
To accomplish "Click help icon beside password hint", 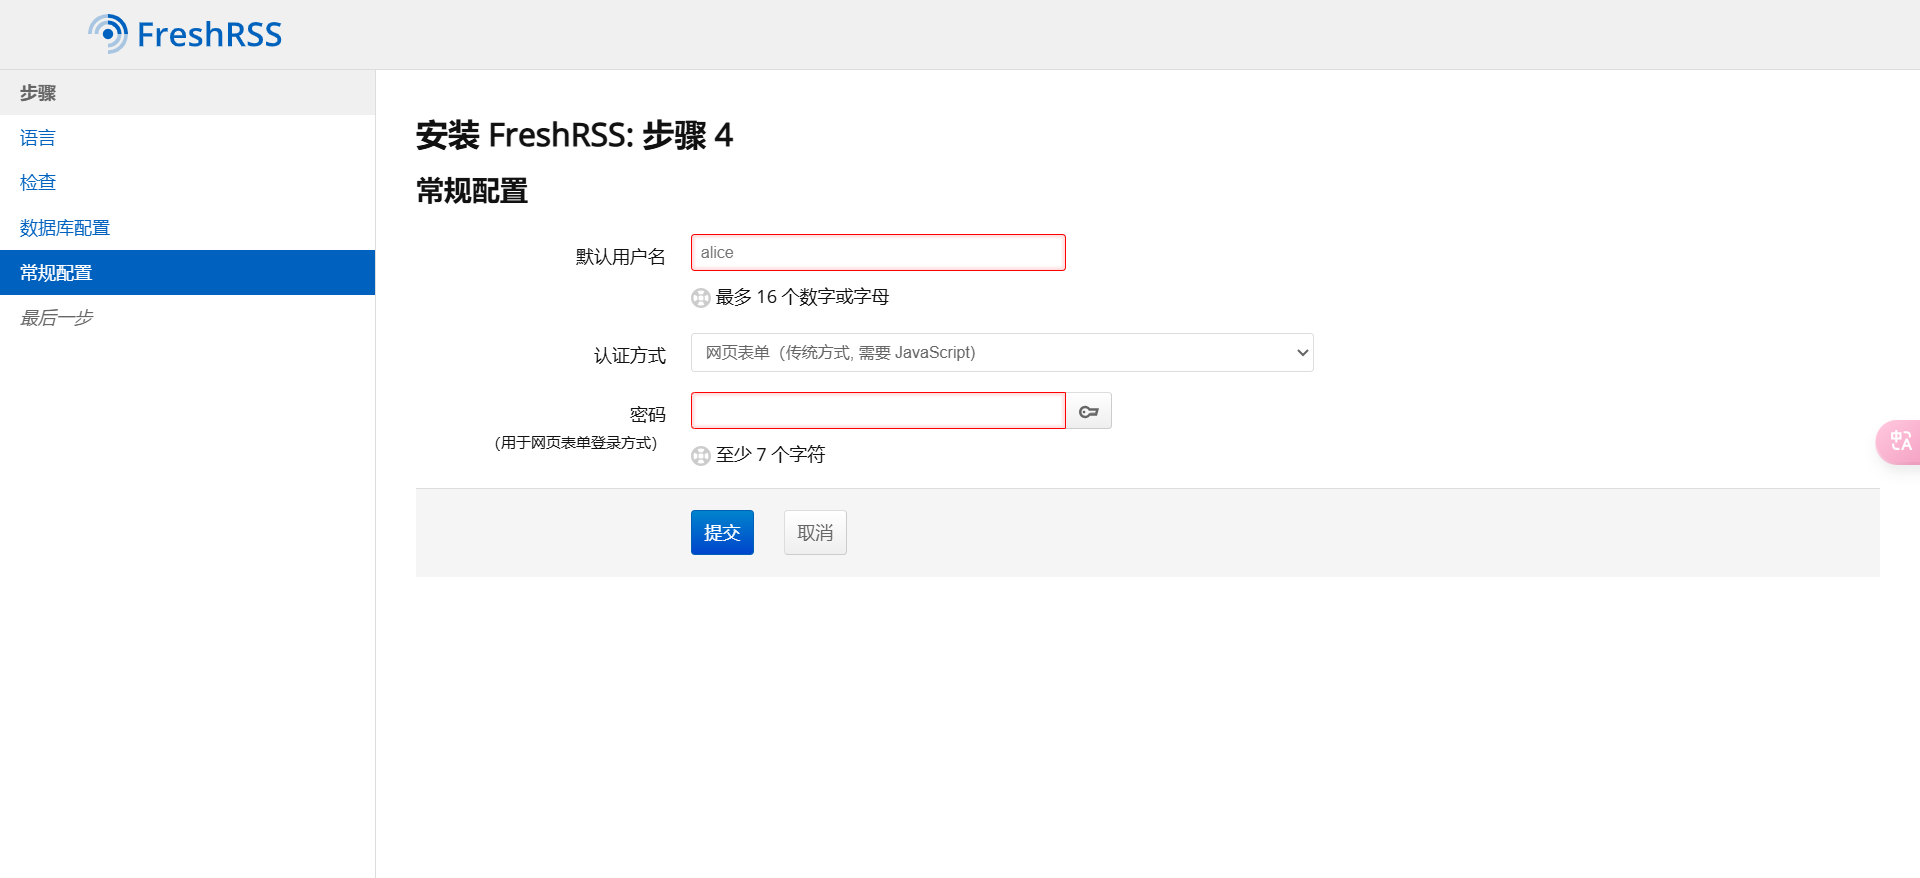I will [701, 456].
